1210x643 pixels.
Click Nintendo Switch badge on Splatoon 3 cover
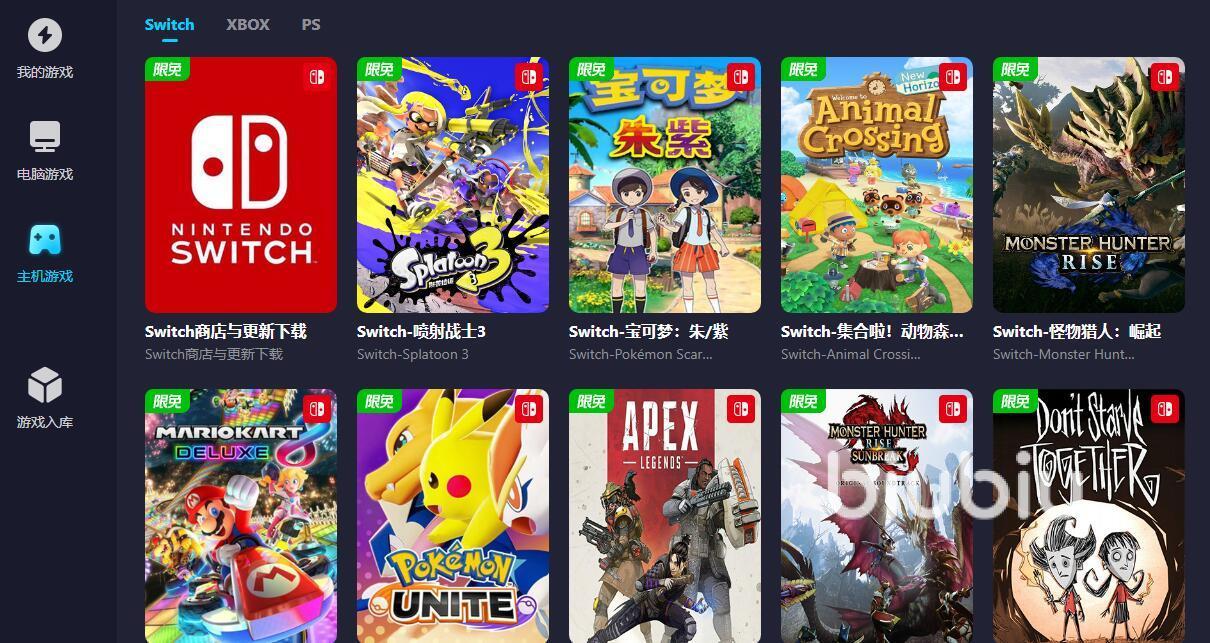528,77
